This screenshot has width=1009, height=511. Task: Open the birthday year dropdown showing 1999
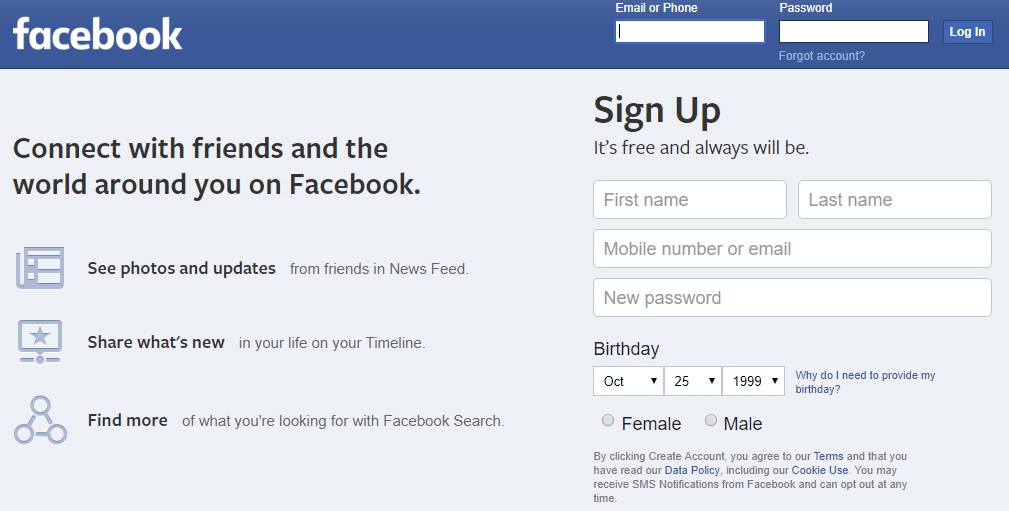click(x=754, y=381)
